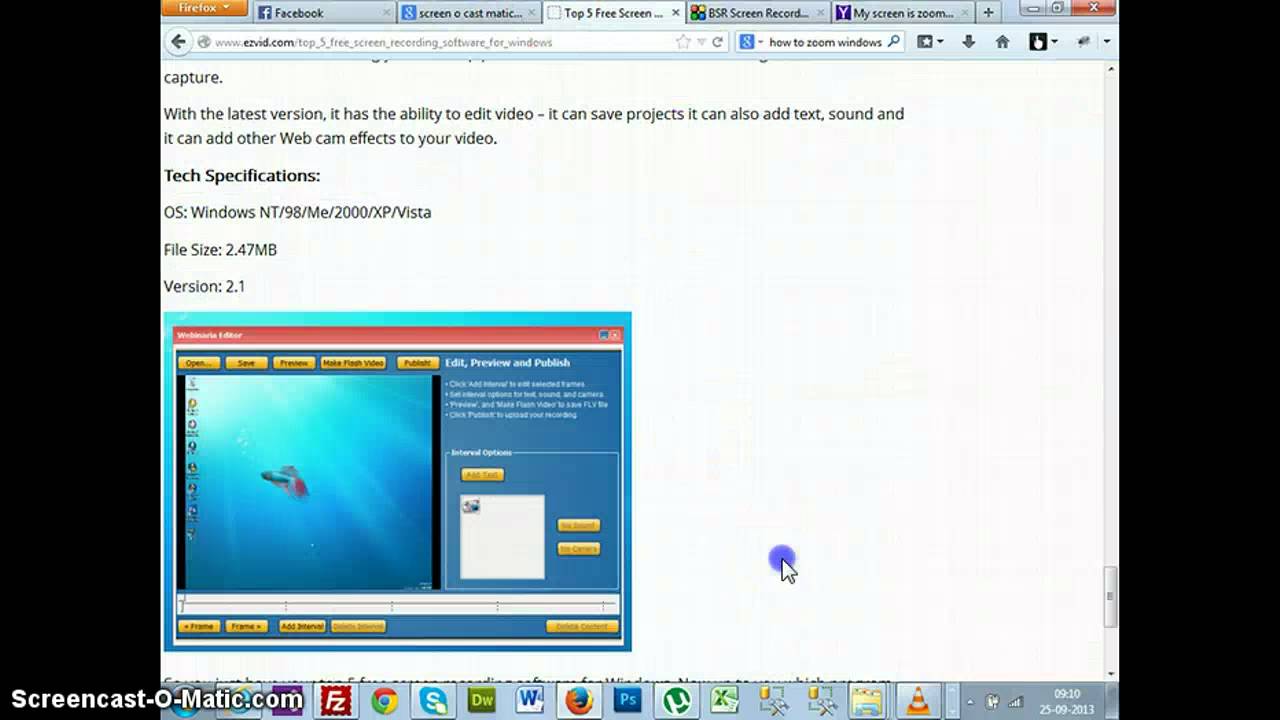The width and height of the screenshot is (1280, 720).
Task: Close the BSR Screen Recorder tab
Action: 820,13
